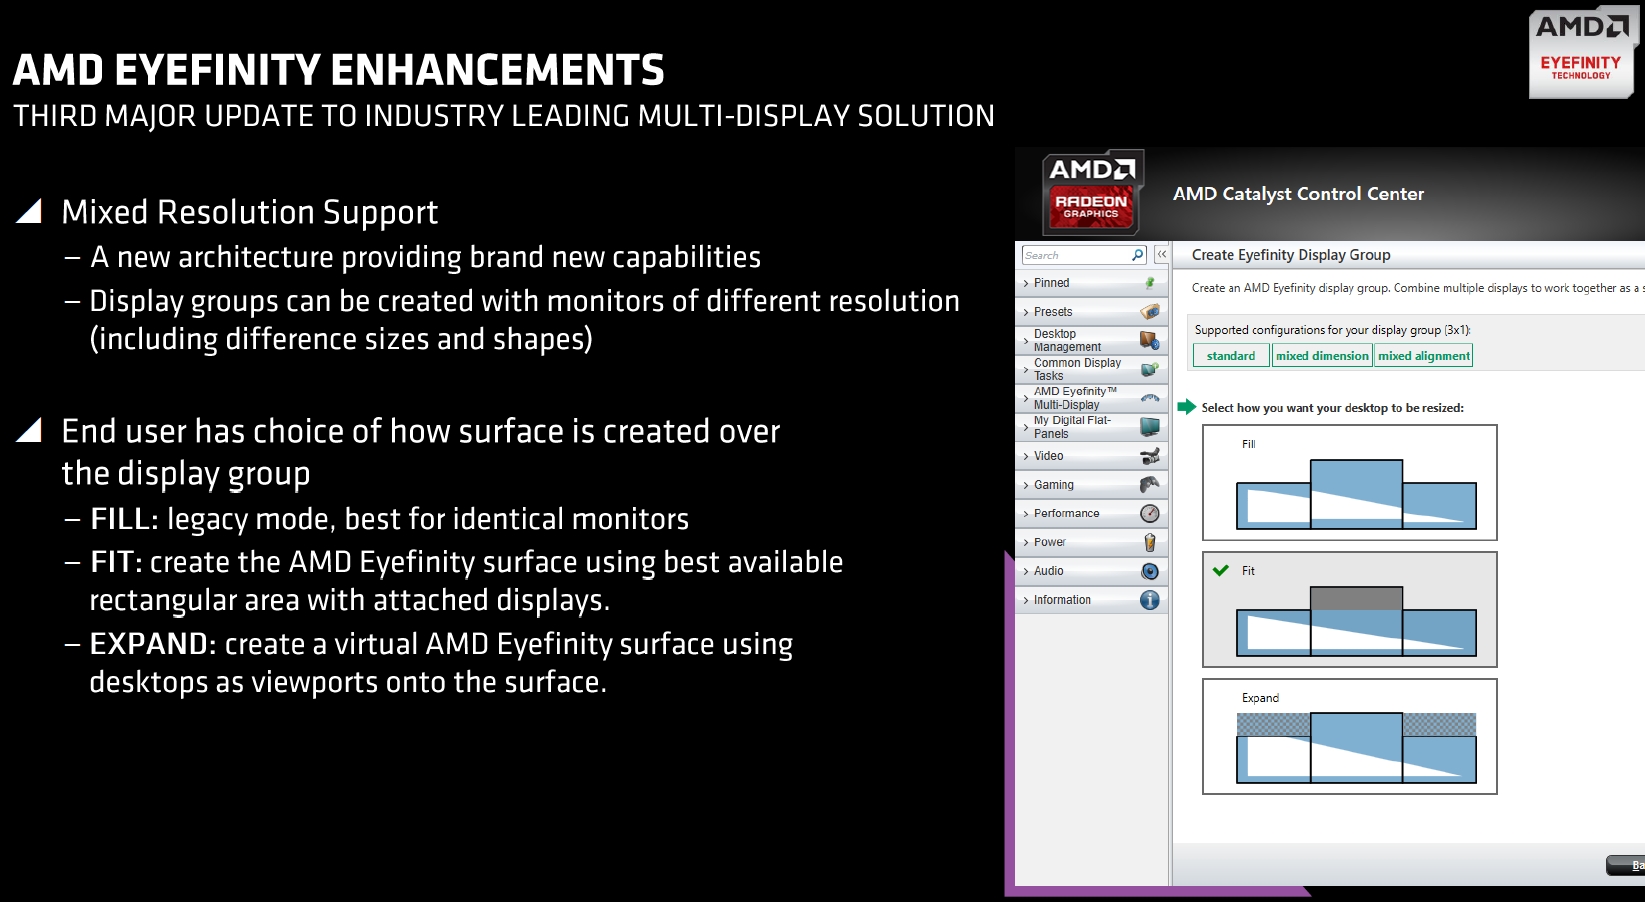Click the magnifier icon in search box
Screen dimensions: 1645x902
pyautogui.click(x=1137, y=255)
